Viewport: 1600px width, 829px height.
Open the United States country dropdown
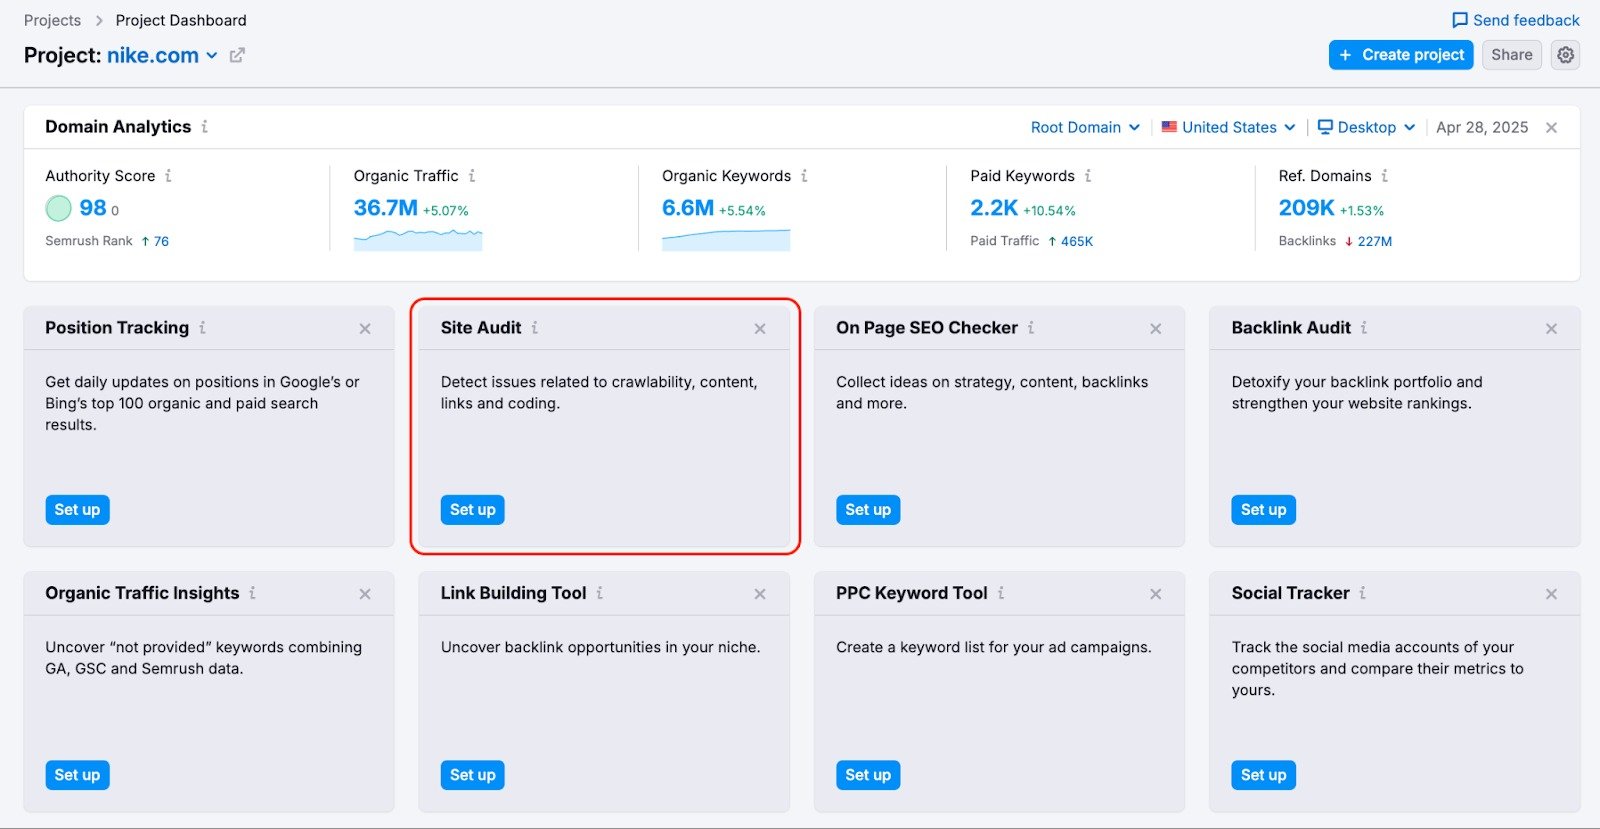[x=1228, y=128]
